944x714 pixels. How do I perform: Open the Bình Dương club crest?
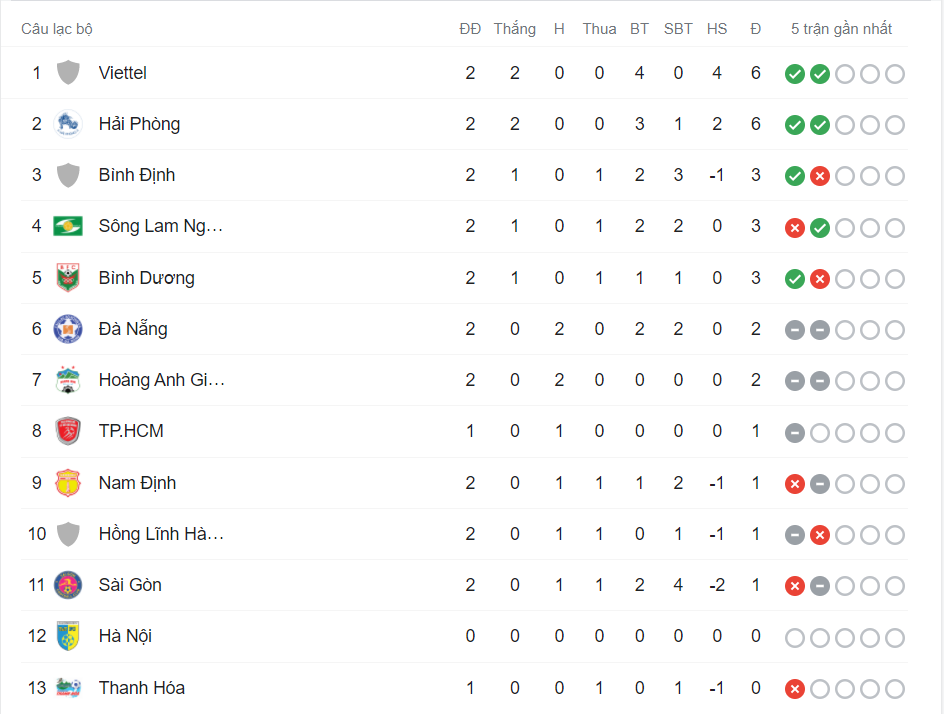[x=67, y=277]
